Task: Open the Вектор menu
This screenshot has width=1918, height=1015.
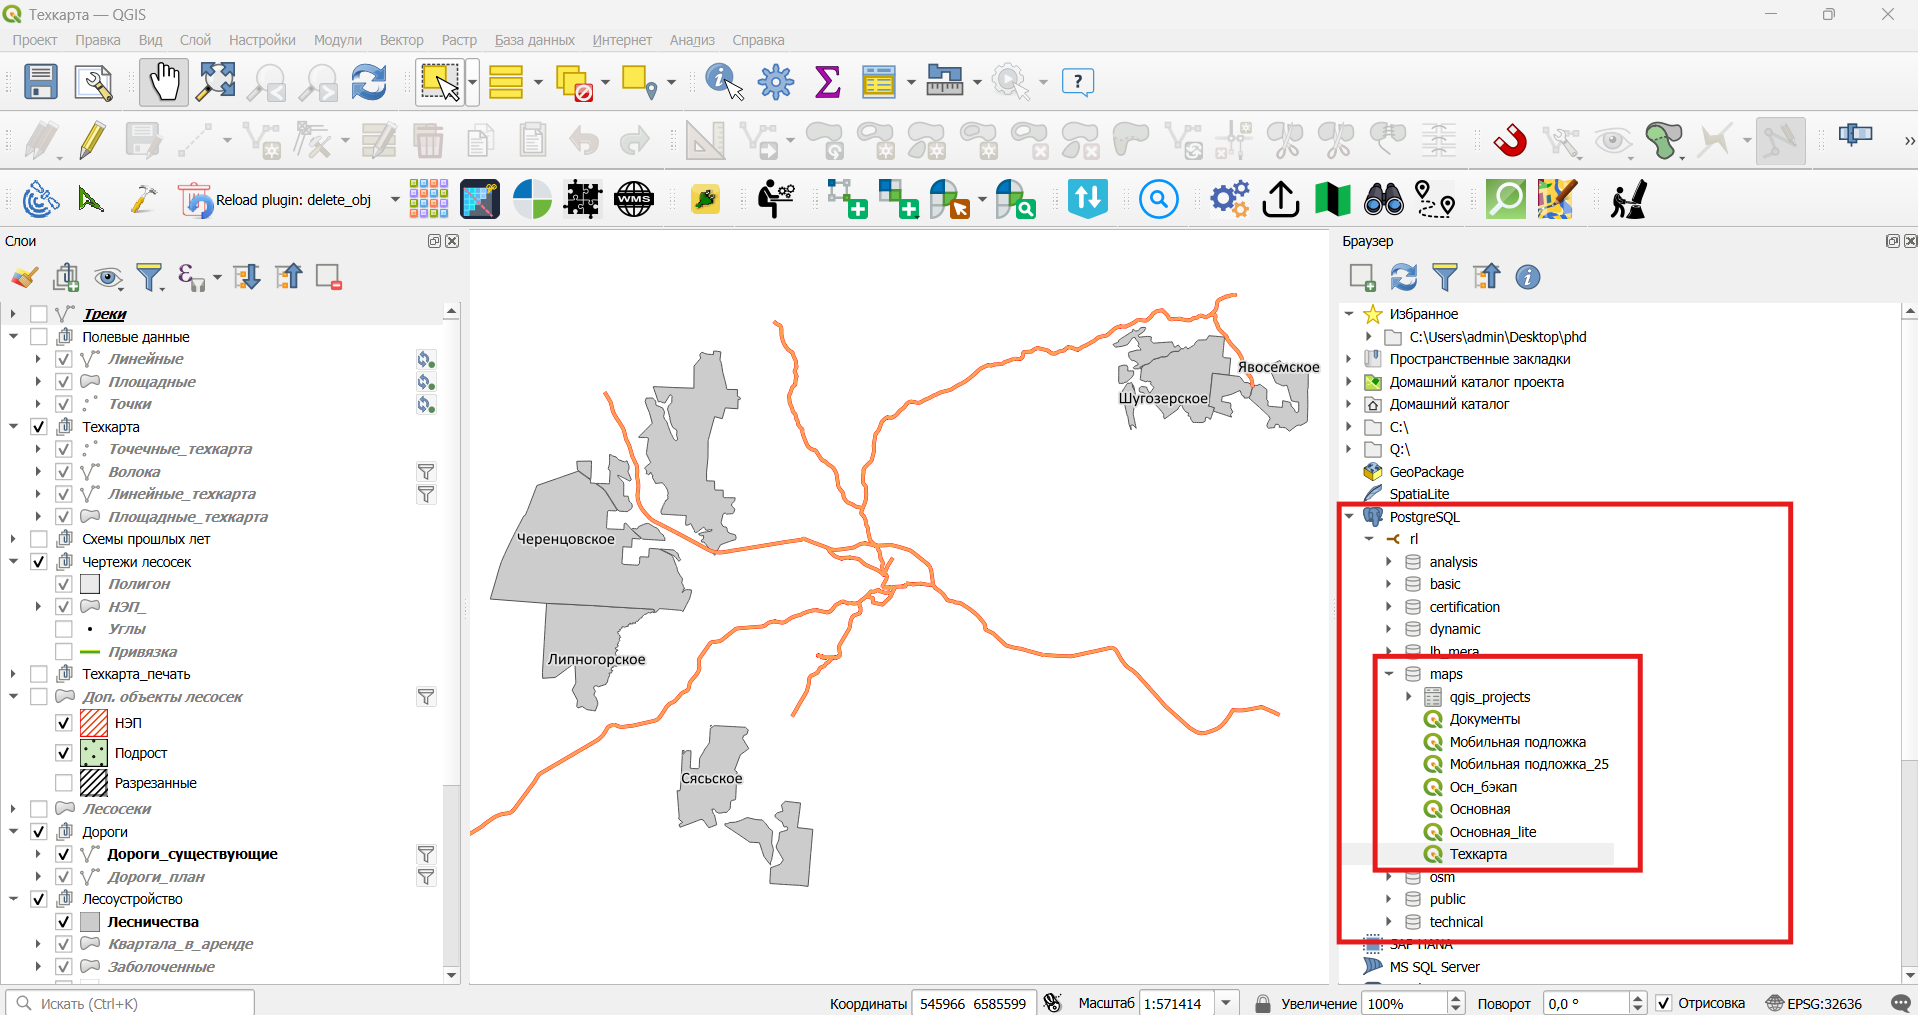Action: (x=402, y=40)
